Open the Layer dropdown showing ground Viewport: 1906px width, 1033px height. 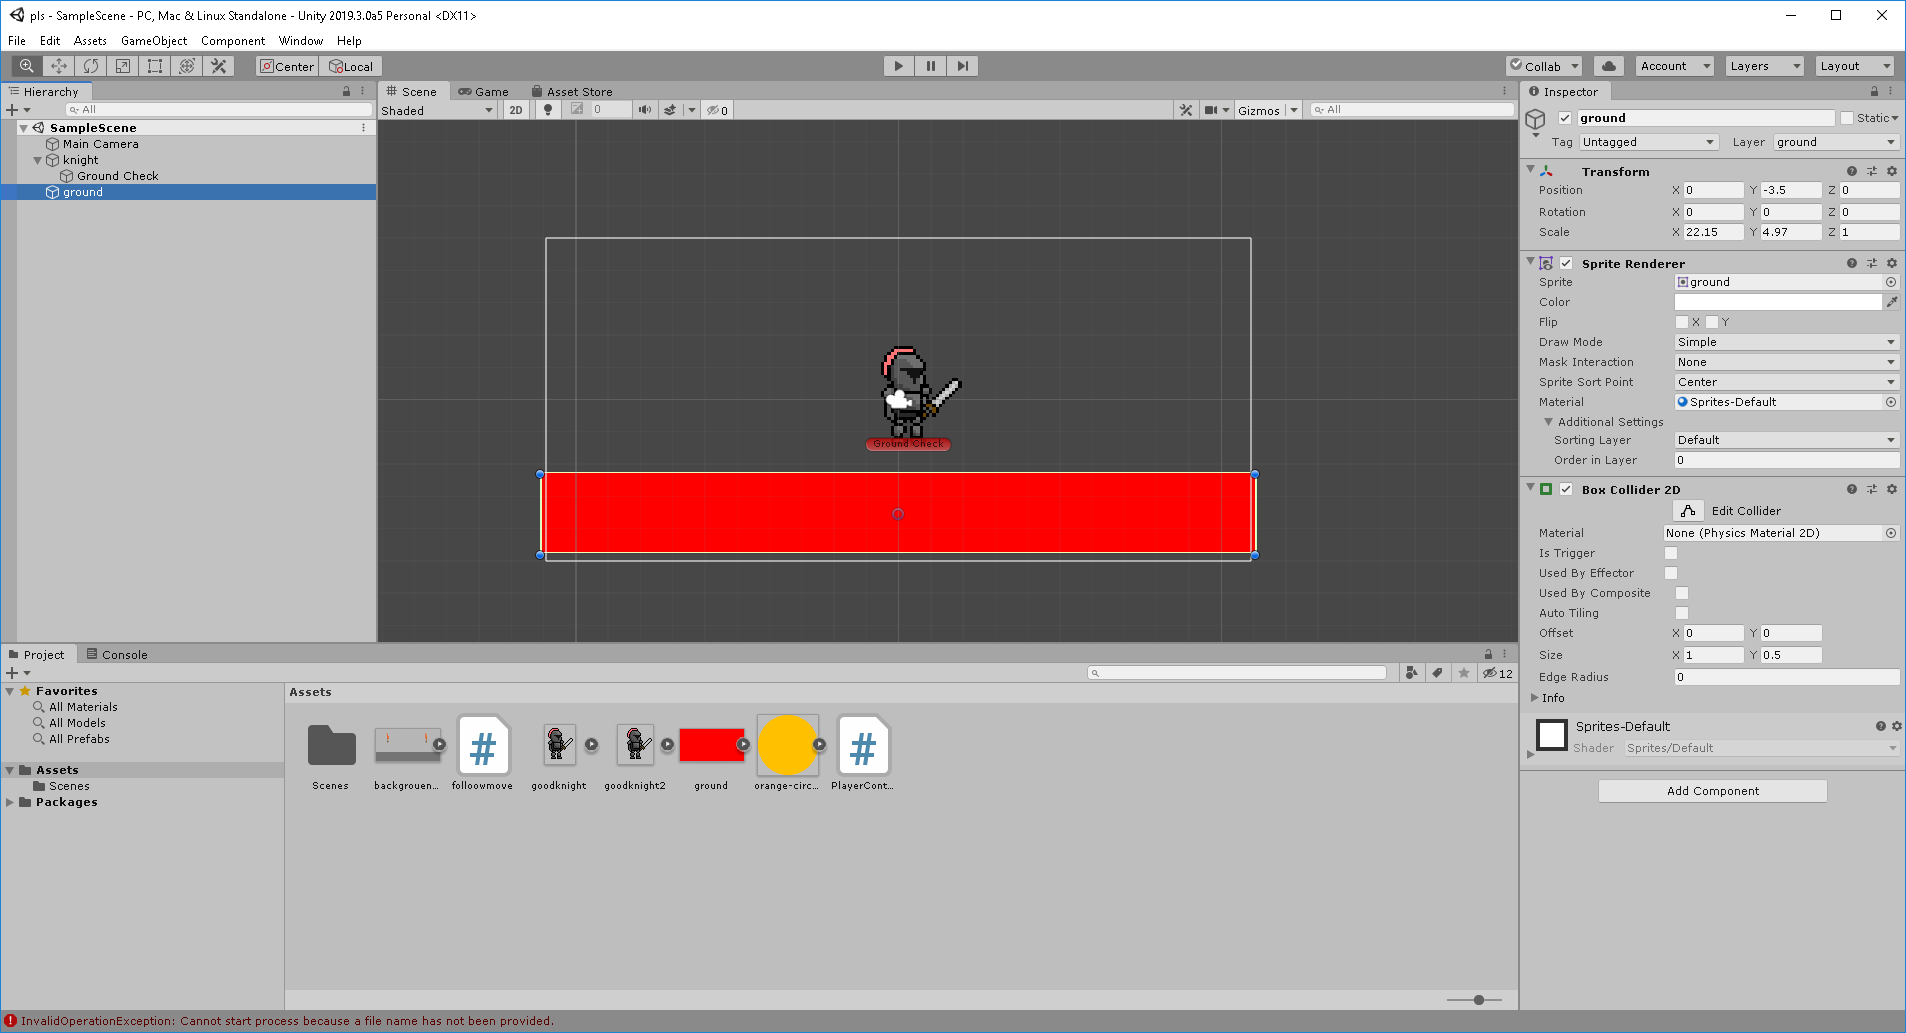point(1836,142)
